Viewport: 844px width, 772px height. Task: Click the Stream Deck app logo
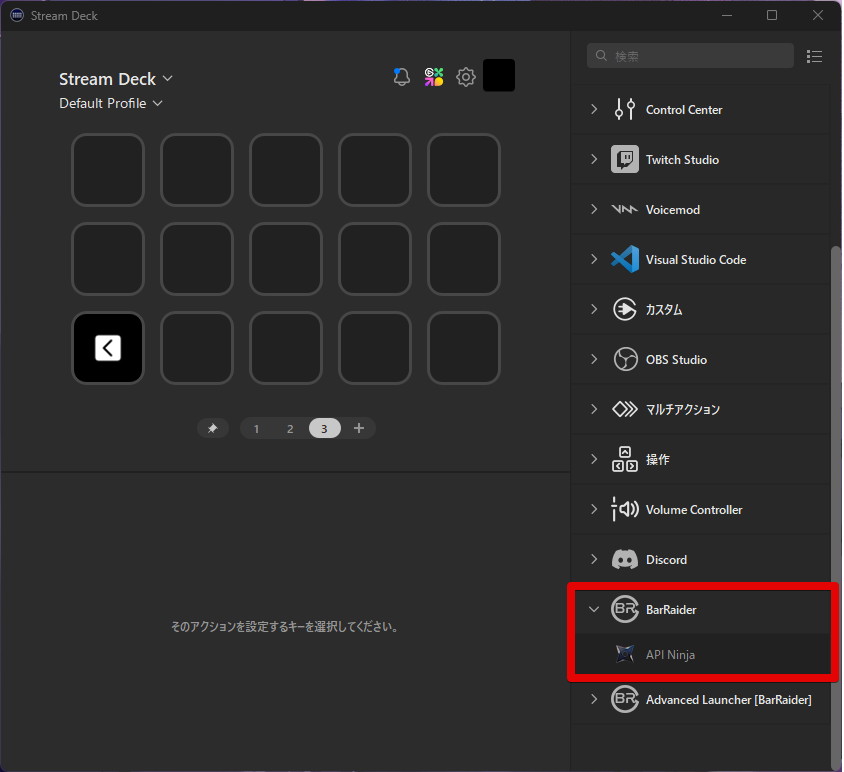pos(17,15)
